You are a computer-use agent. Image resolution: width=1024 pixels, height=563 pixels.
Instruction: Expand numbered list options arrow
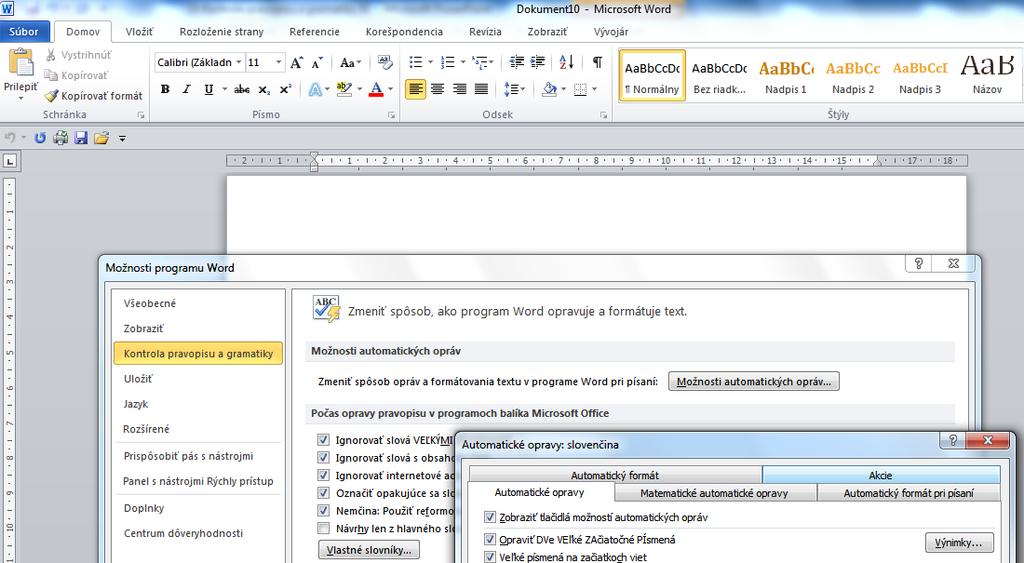[x=463, y=62]
